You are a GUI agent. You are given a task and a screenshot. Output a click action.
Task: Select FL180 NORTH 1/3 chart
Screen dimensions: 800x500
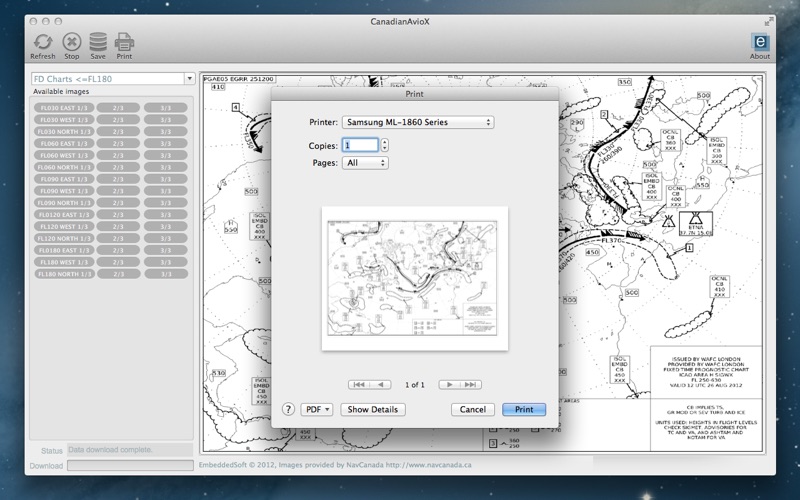(64, 274)
